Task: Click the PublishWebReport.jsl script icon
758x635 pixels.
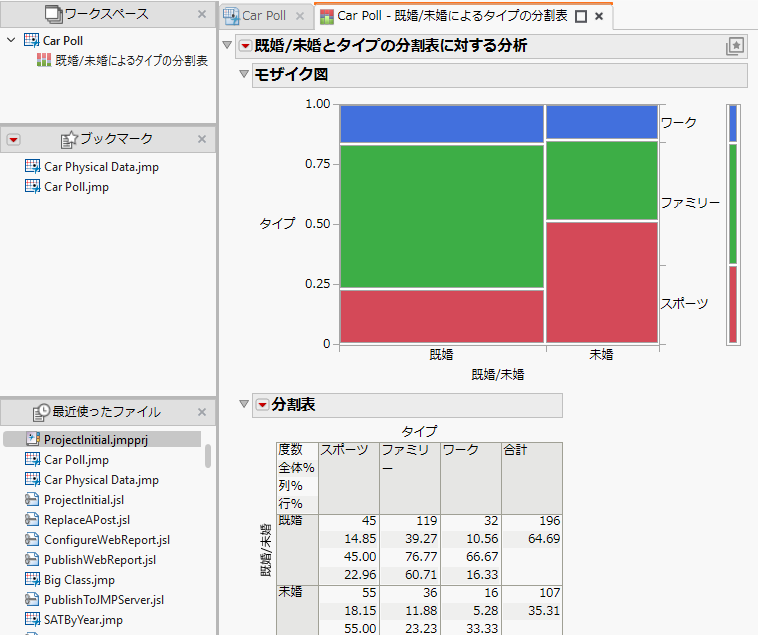Action: coord(32,559)
